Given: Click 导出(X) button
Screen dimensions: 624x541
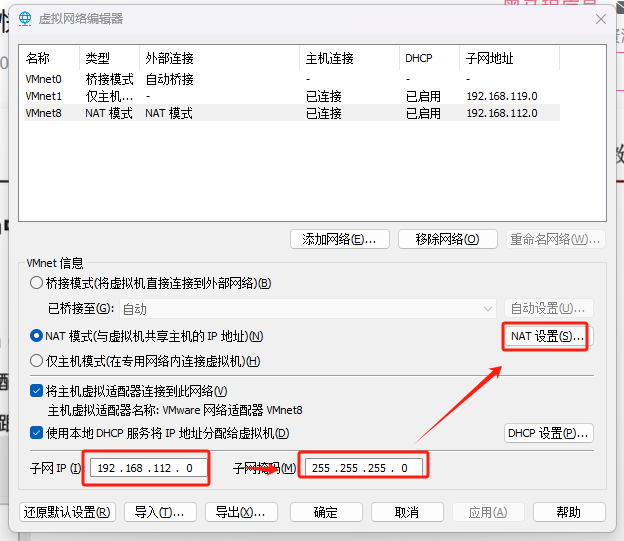Looking at the screenshot, I should [x=241, y=512].
